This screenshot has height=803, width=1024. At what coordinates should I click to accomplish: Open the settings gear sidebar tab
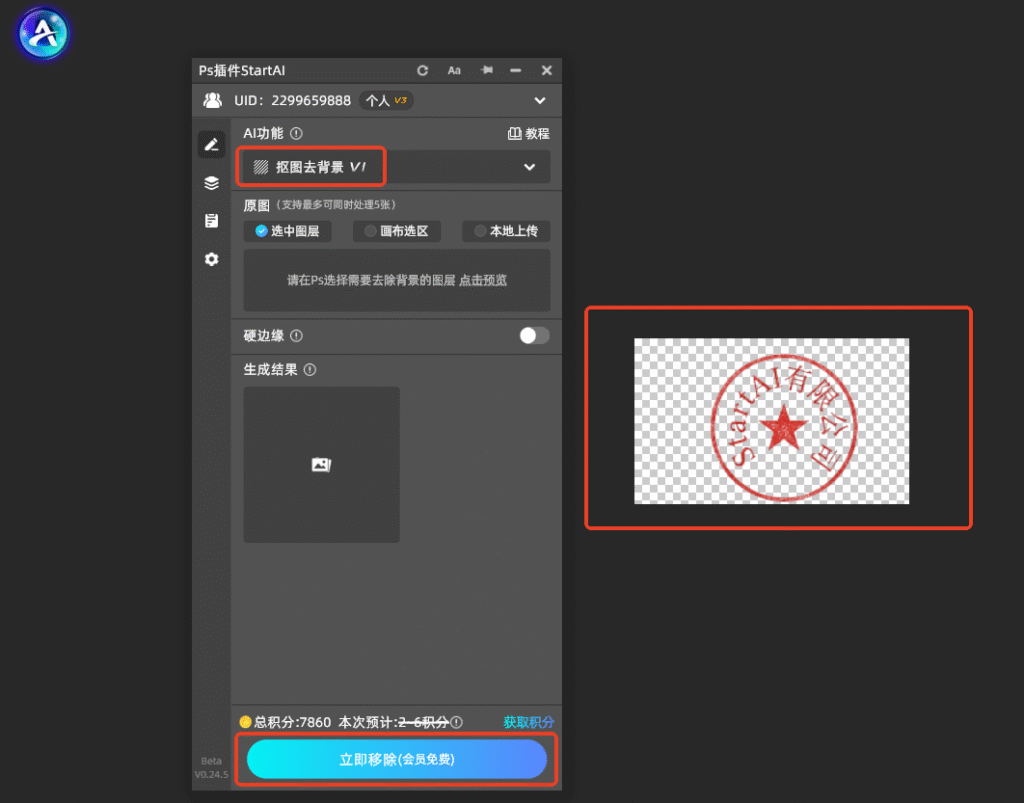212,259
